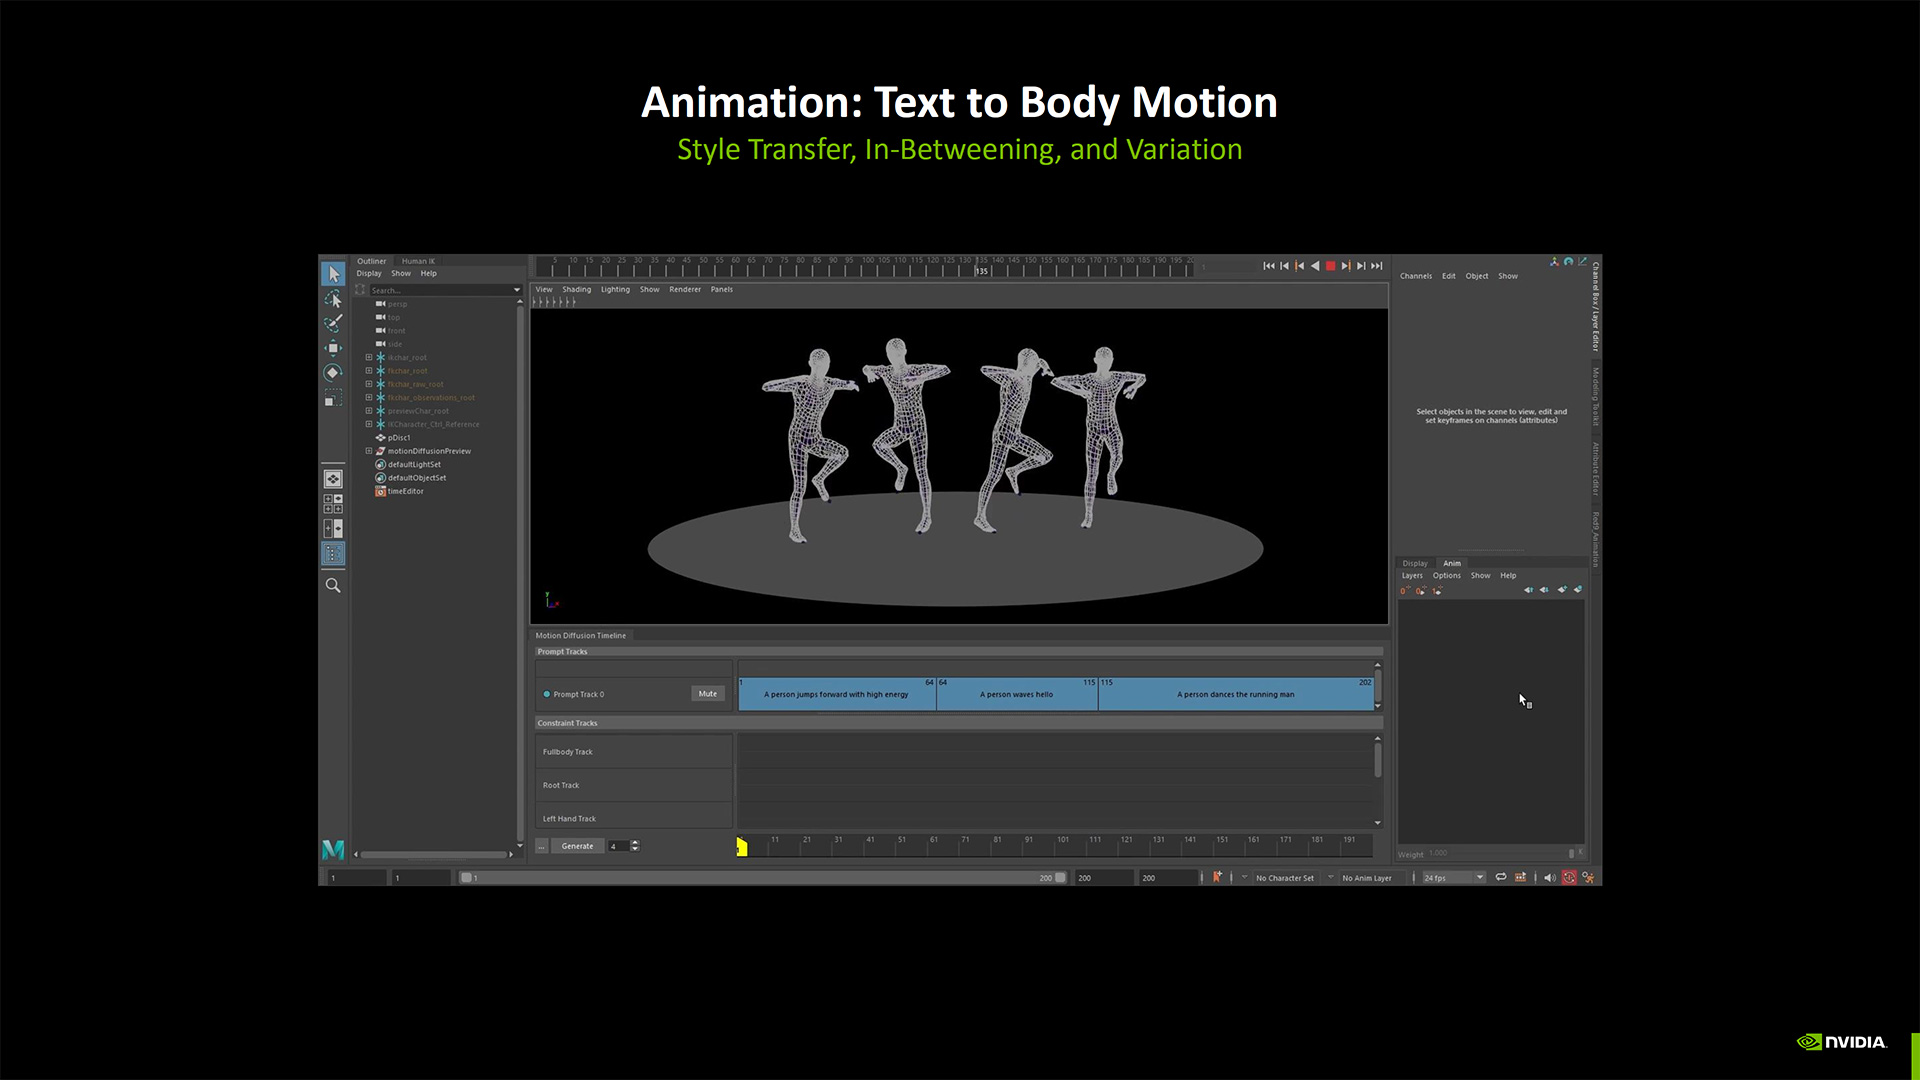Toggle loop playback icon
The height and width of the screenshot is (1080, 1920).
pyautogui.click(x=1500, y=878)
